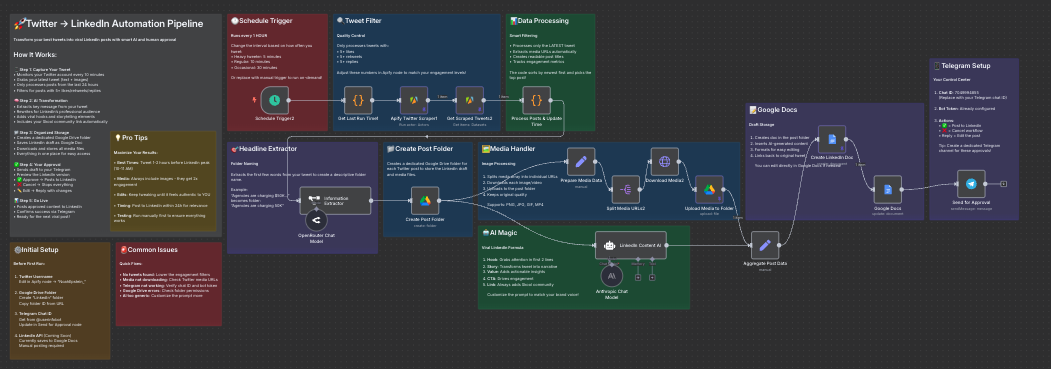Select the Tweet Filter sticky note title
The height and width of the screenshot is (369, 1051).
click(359, 21)
